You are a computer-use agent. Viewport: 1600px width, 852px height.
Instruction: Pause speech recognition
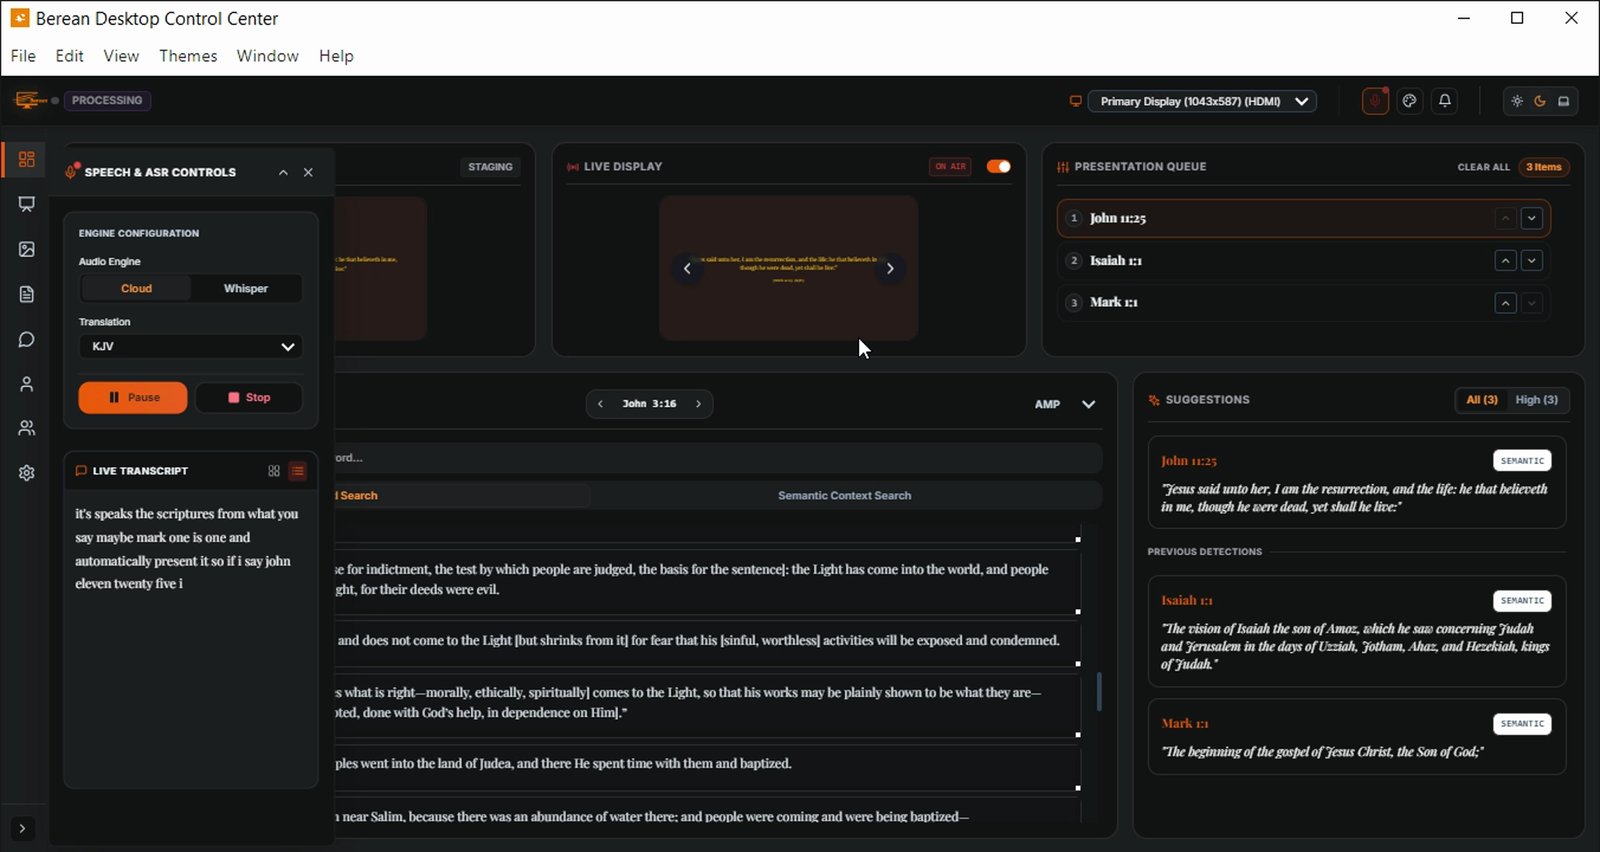point(133,397)
